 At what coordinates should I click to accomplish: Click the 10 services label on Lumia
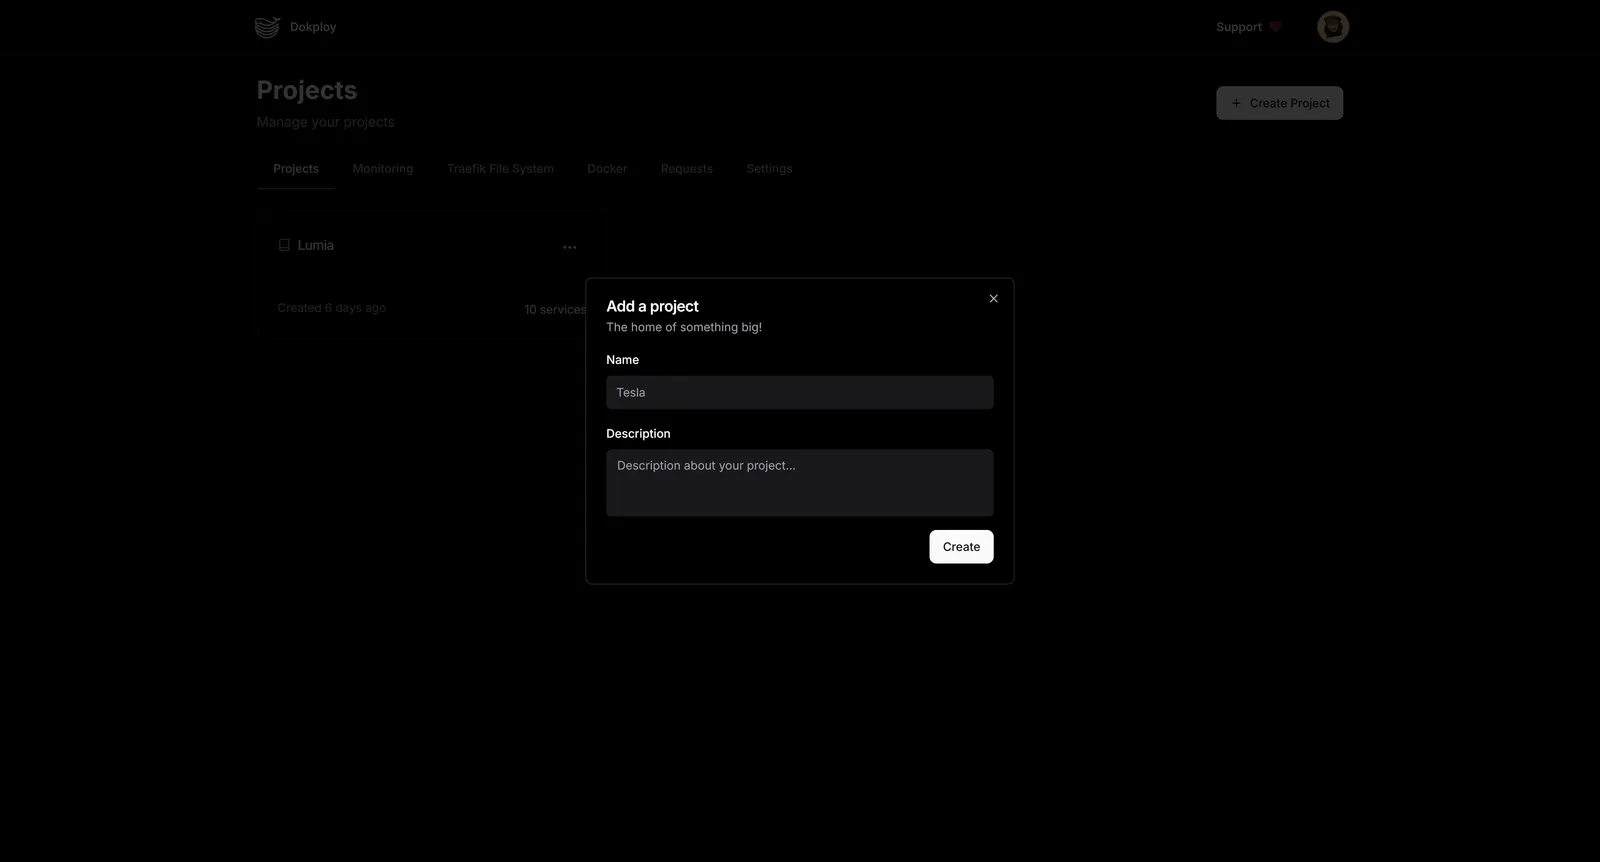tap(554, 310)
